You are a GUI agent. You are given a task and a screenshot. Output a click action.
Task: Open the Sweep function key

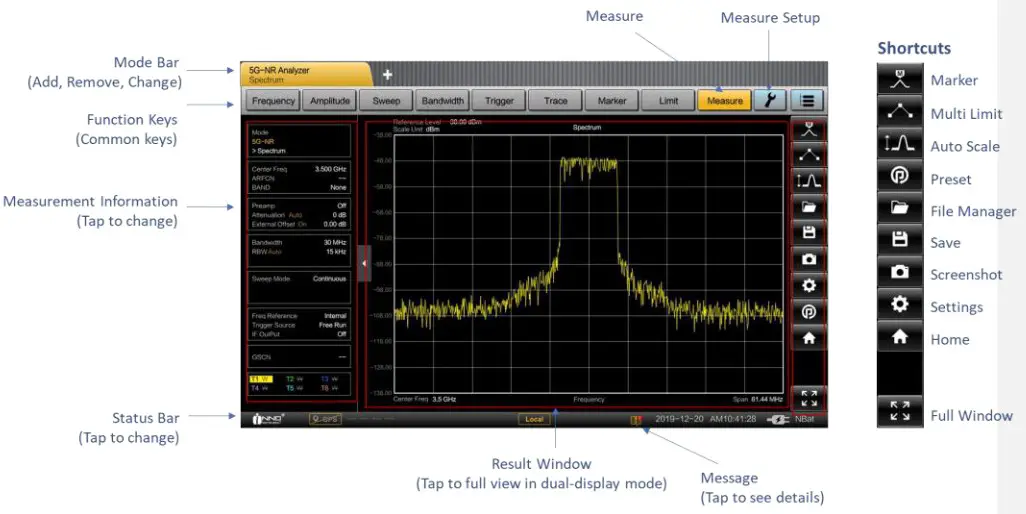[x=386, y=101]
